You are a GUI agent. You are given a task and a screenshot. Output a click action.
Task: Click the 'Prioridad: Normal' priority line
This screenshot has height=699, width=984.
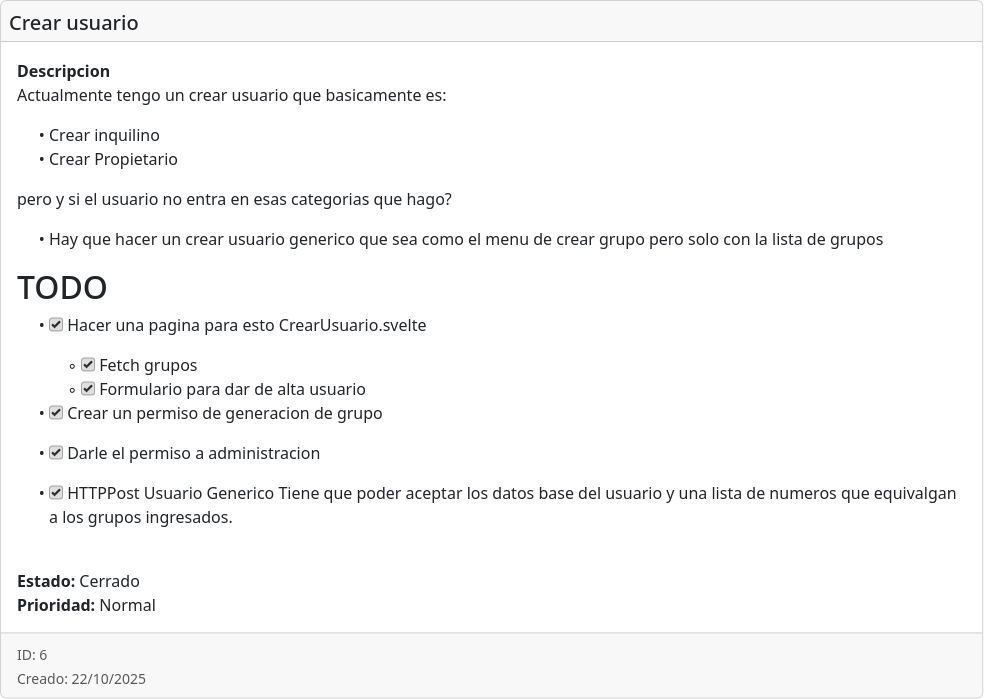click(x=86, y=605)
